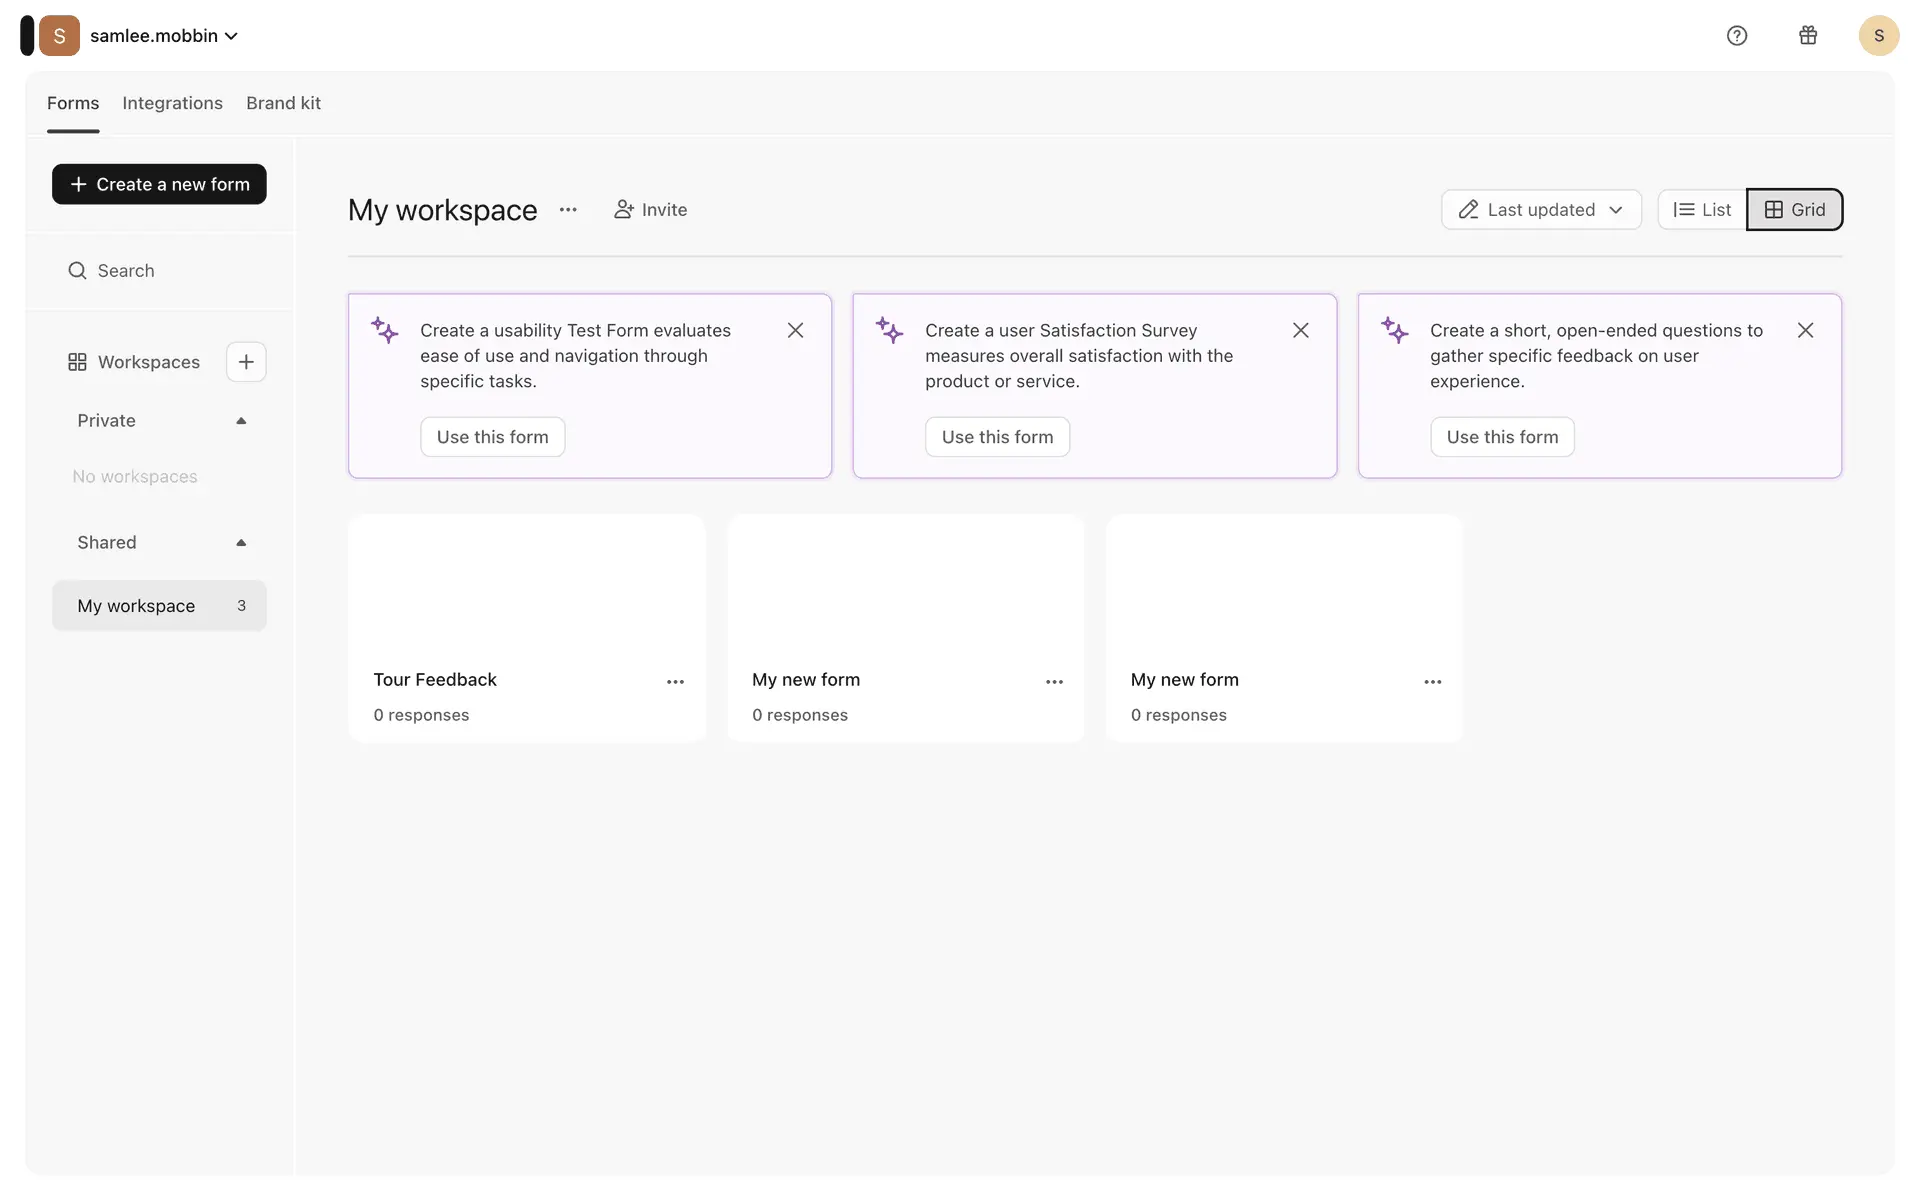Open the user avatar menu top right
Screen dimensions: 1920x1200
click(x=1878, y=36)
